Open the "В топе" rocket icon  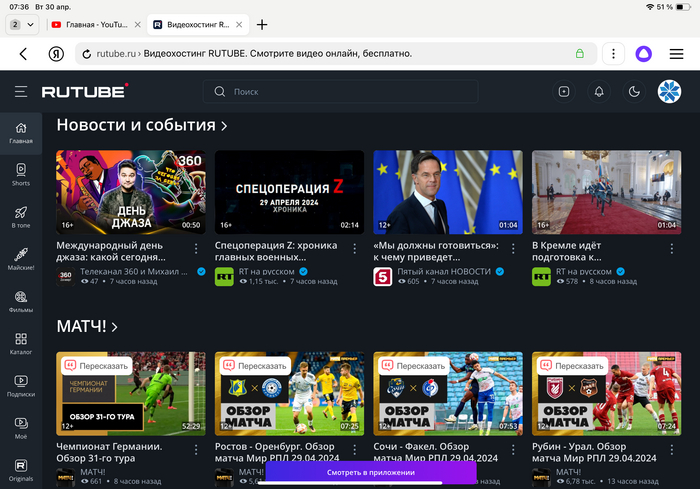tap(21, 217)
